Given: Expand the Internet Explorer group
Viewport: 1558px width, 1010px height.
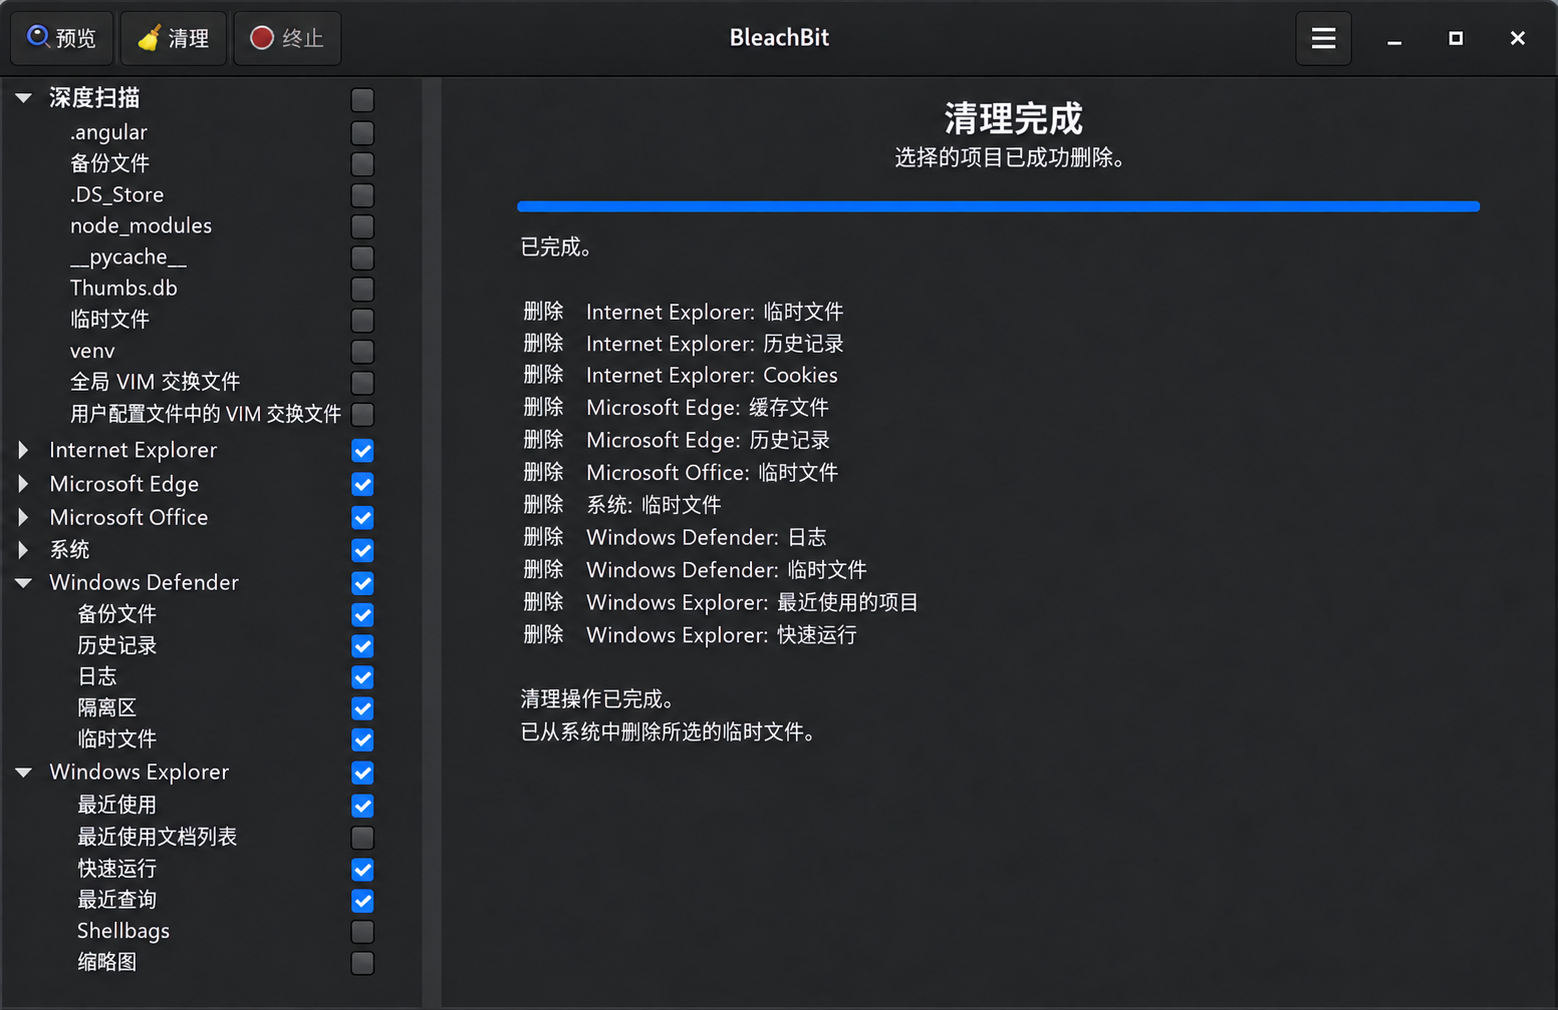Looking at the screenshot, I should 24,450.
